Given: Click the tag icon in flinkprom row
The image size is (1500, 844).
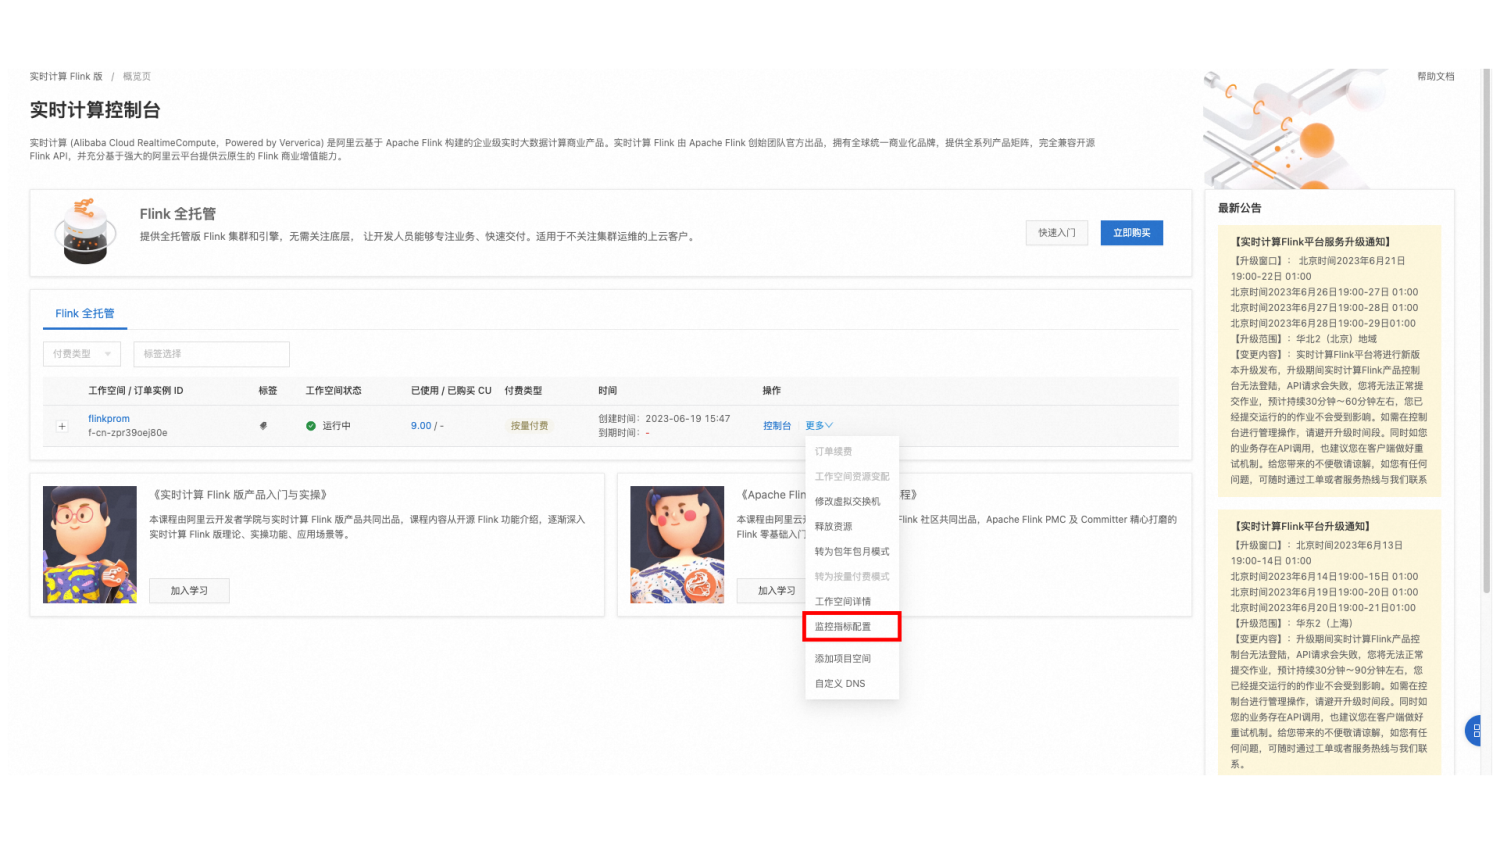Looking at the screenshot, I should pyautogui.click(x=263, y=426).
